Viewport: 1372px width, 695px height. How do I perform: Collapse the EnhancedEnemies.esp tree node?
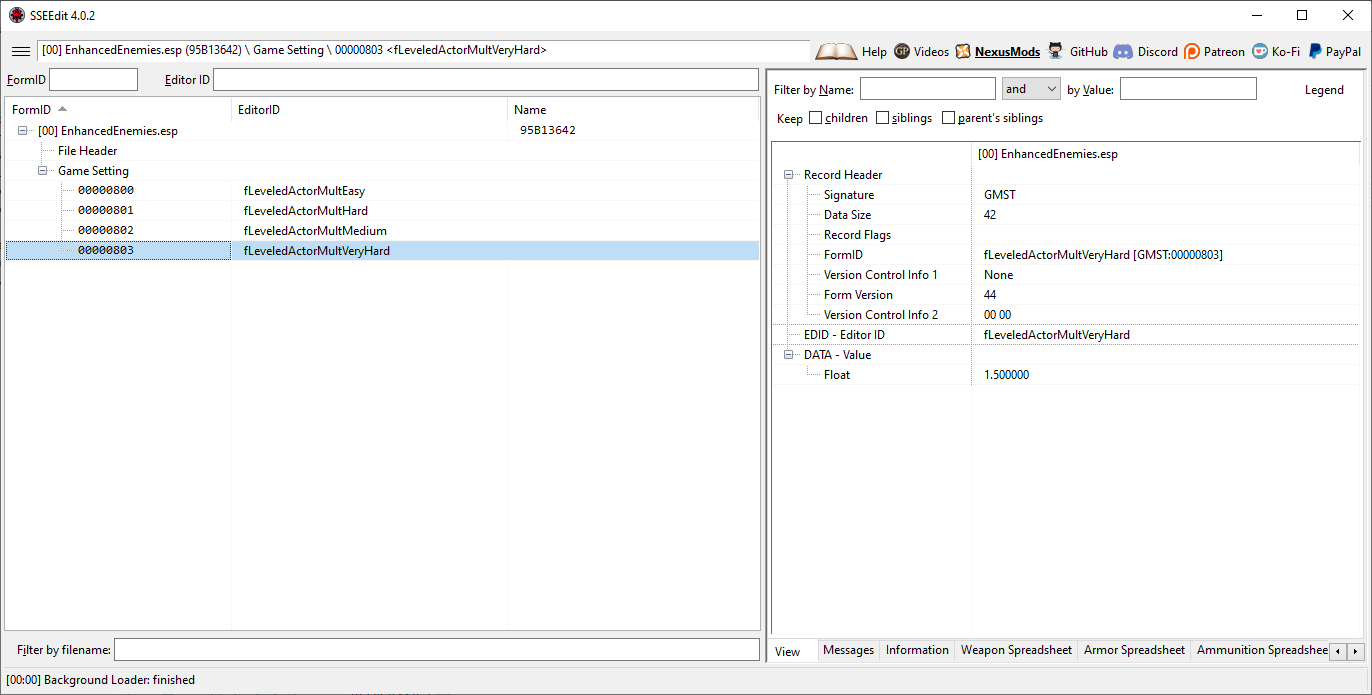point(23,131)
